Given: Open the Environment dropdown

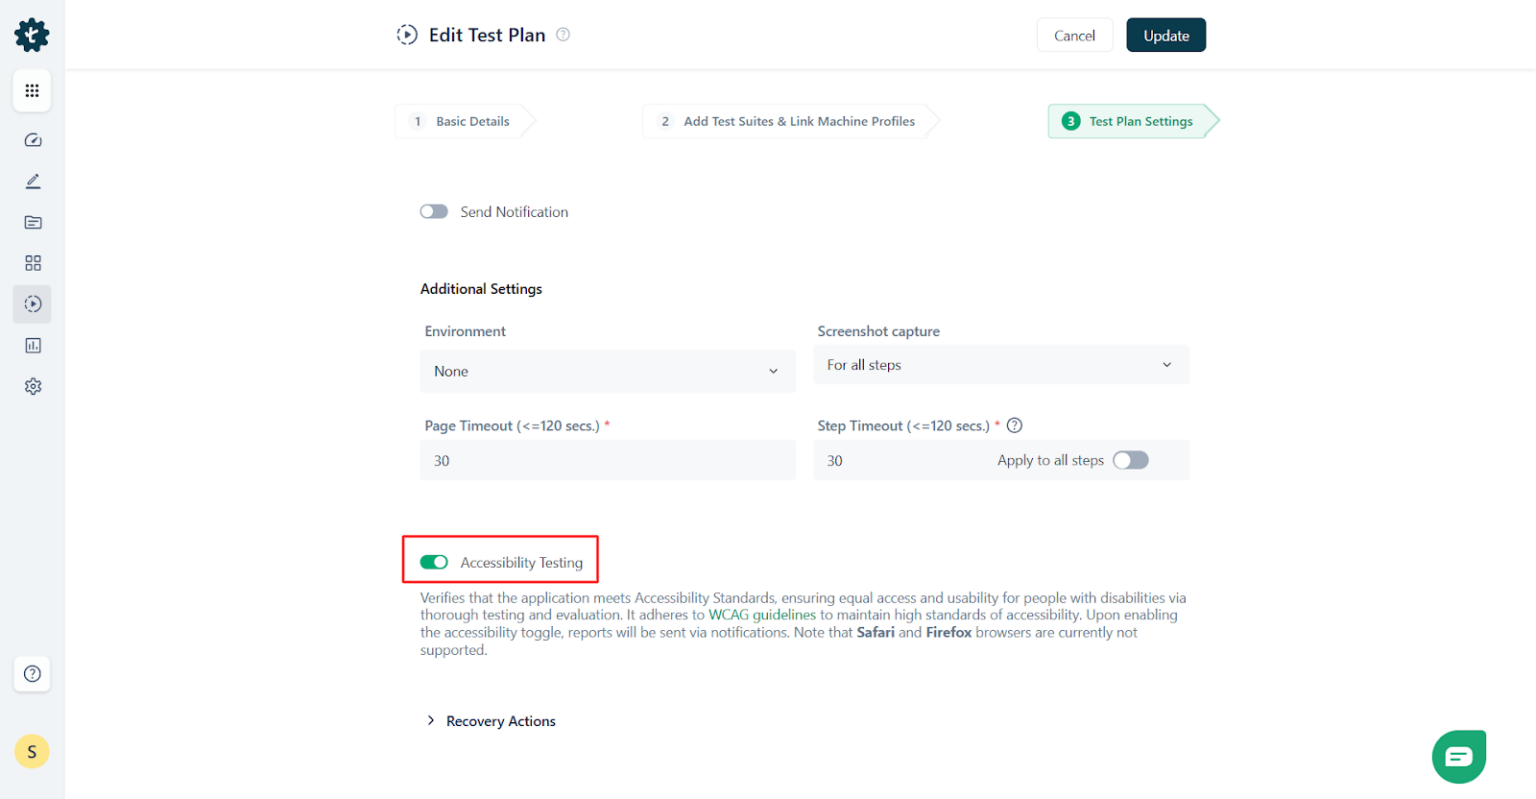Looking at the screenshot, I should 607,371.
